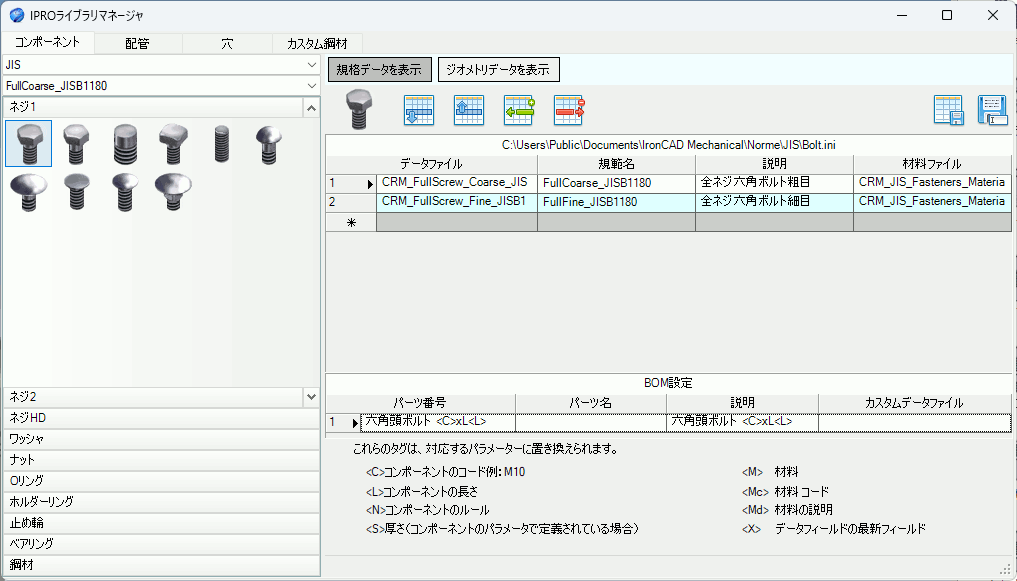Viewport: 1017px width, 581px height.
Task: Click the save table icon
Action: tap(949, 110)
